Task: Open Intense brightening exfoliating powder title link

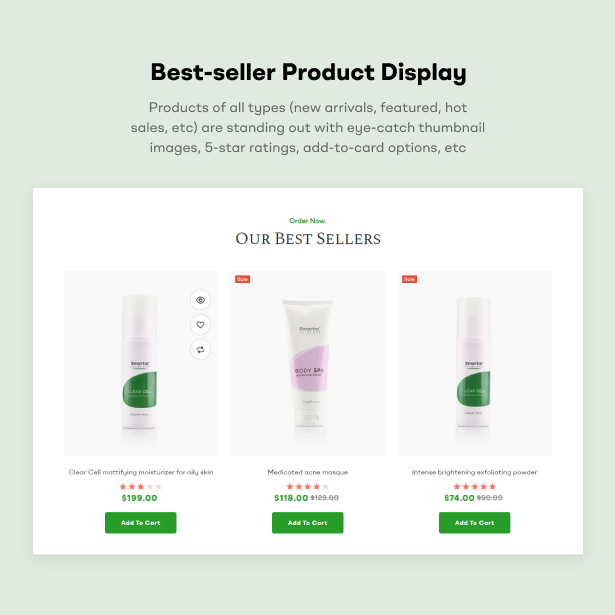Action: point(475,472)
